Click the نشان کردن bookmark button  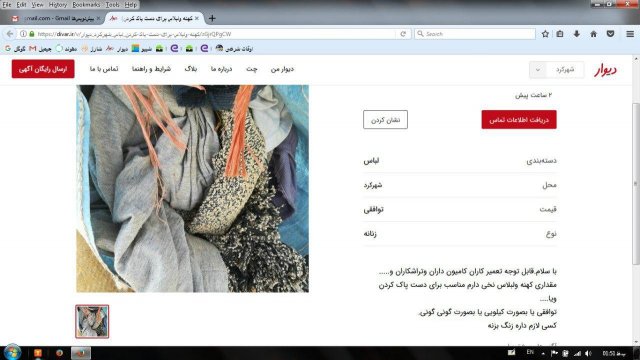click(385, 120)
